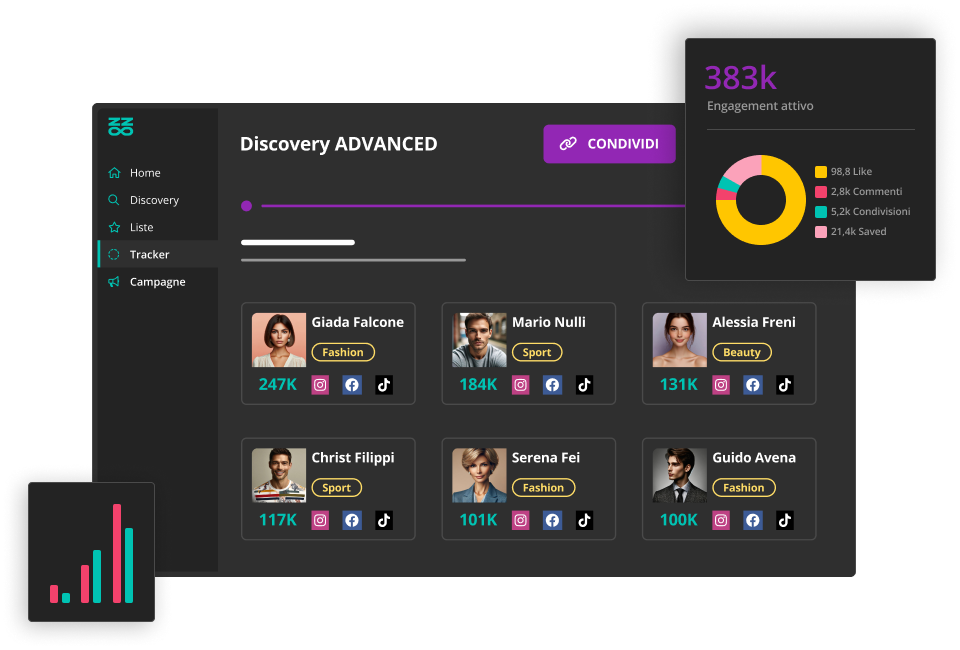
Task: Click the Tracker dashed circle icon
Action: point(114,254)
